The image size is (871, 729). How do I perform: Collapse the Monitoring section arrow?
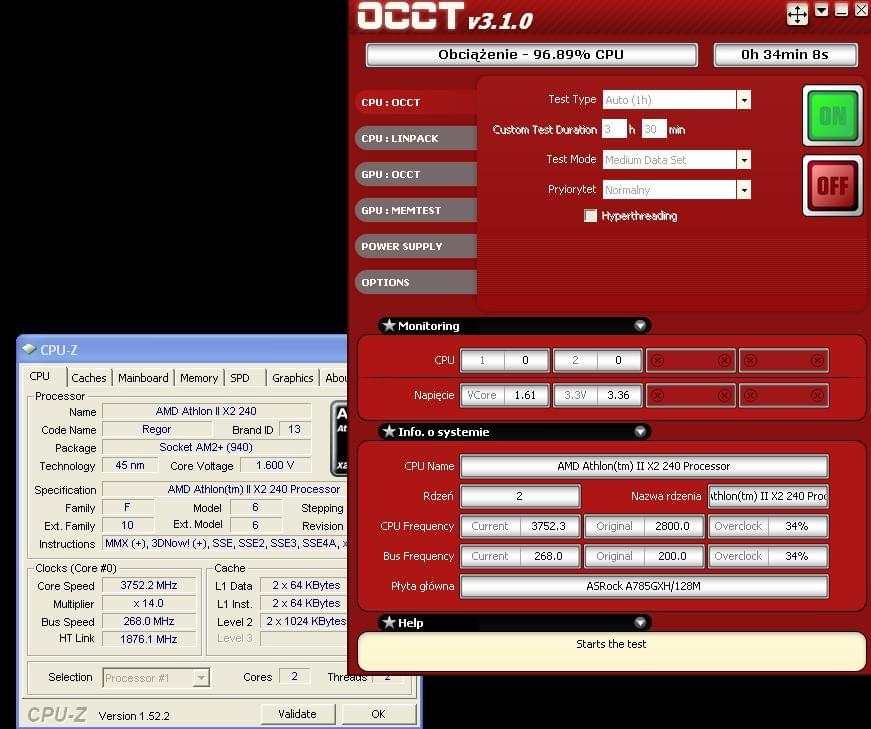640,326
